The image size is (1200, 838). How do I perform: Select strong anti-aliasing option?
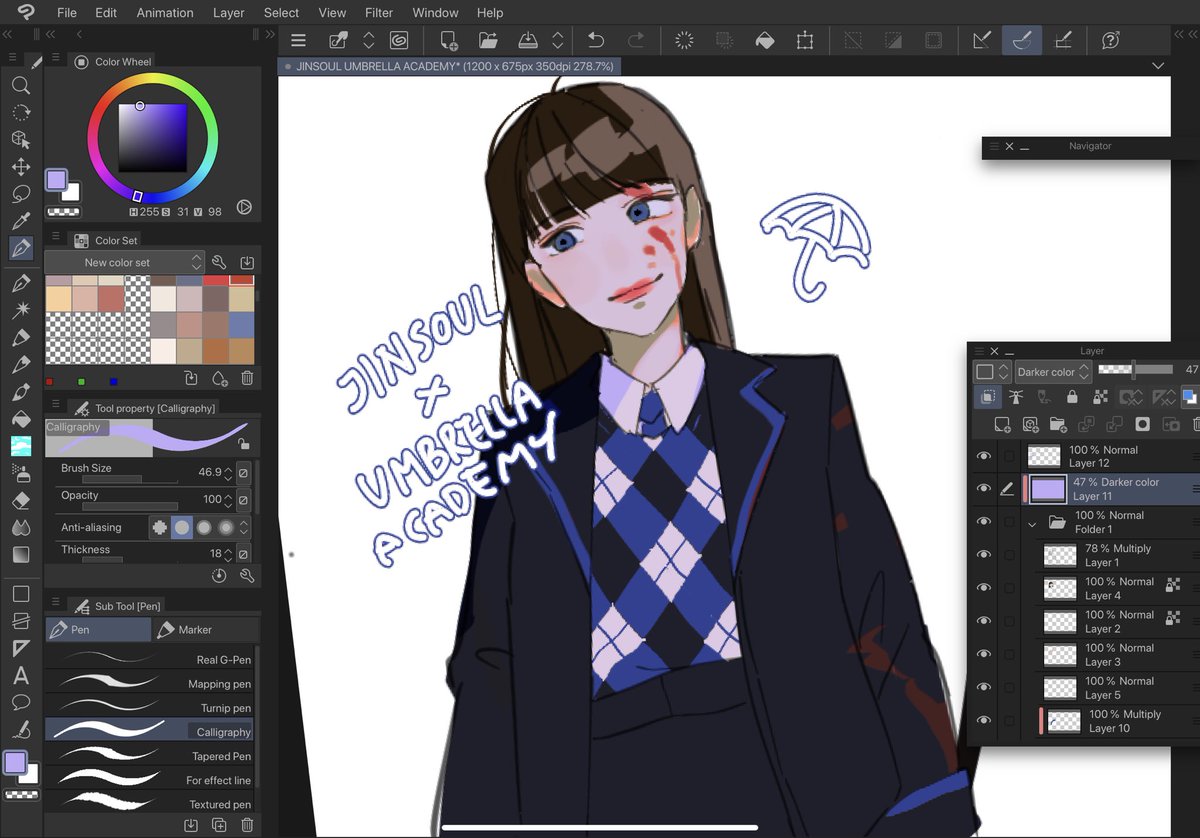point(226,527)
